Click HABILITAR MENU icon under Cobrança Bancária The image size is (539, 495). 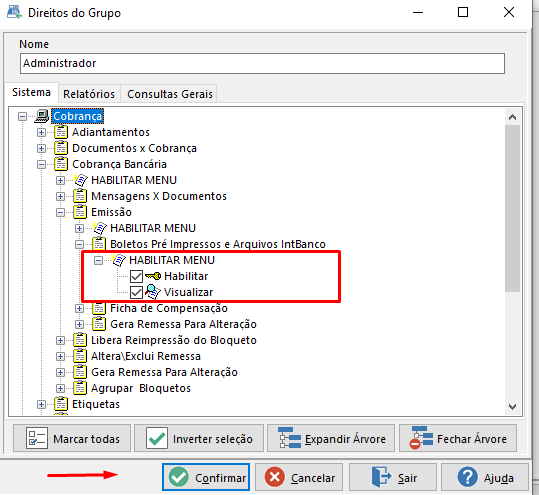(x=80, y=180)
